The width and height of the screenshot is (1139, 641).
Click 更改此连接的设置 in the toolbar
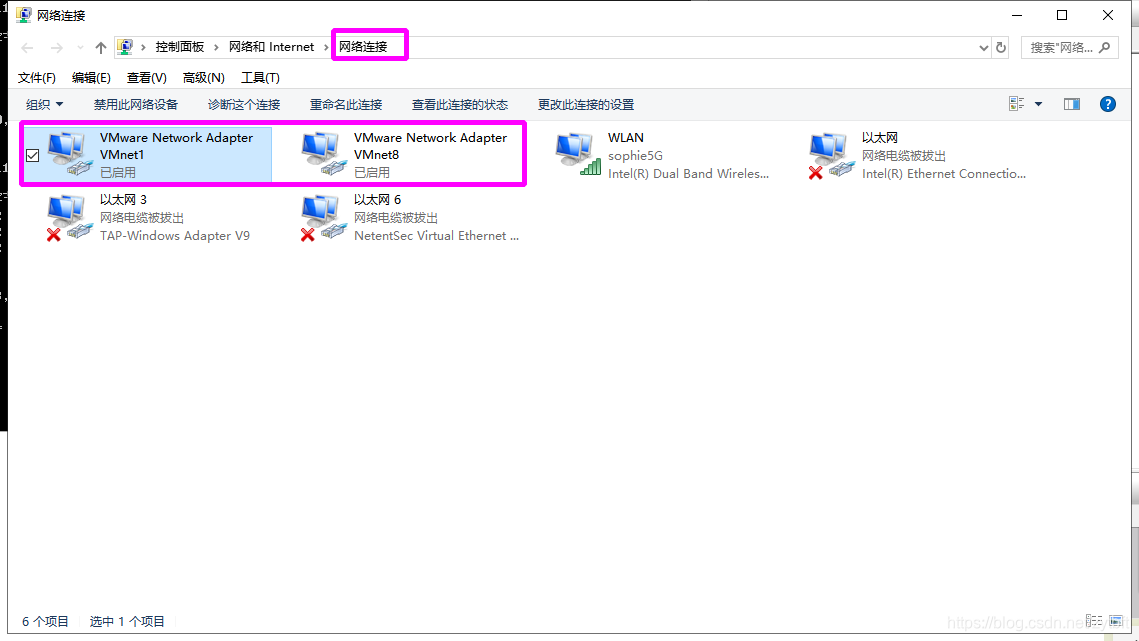pyautogui.click(x=585, y=105)
